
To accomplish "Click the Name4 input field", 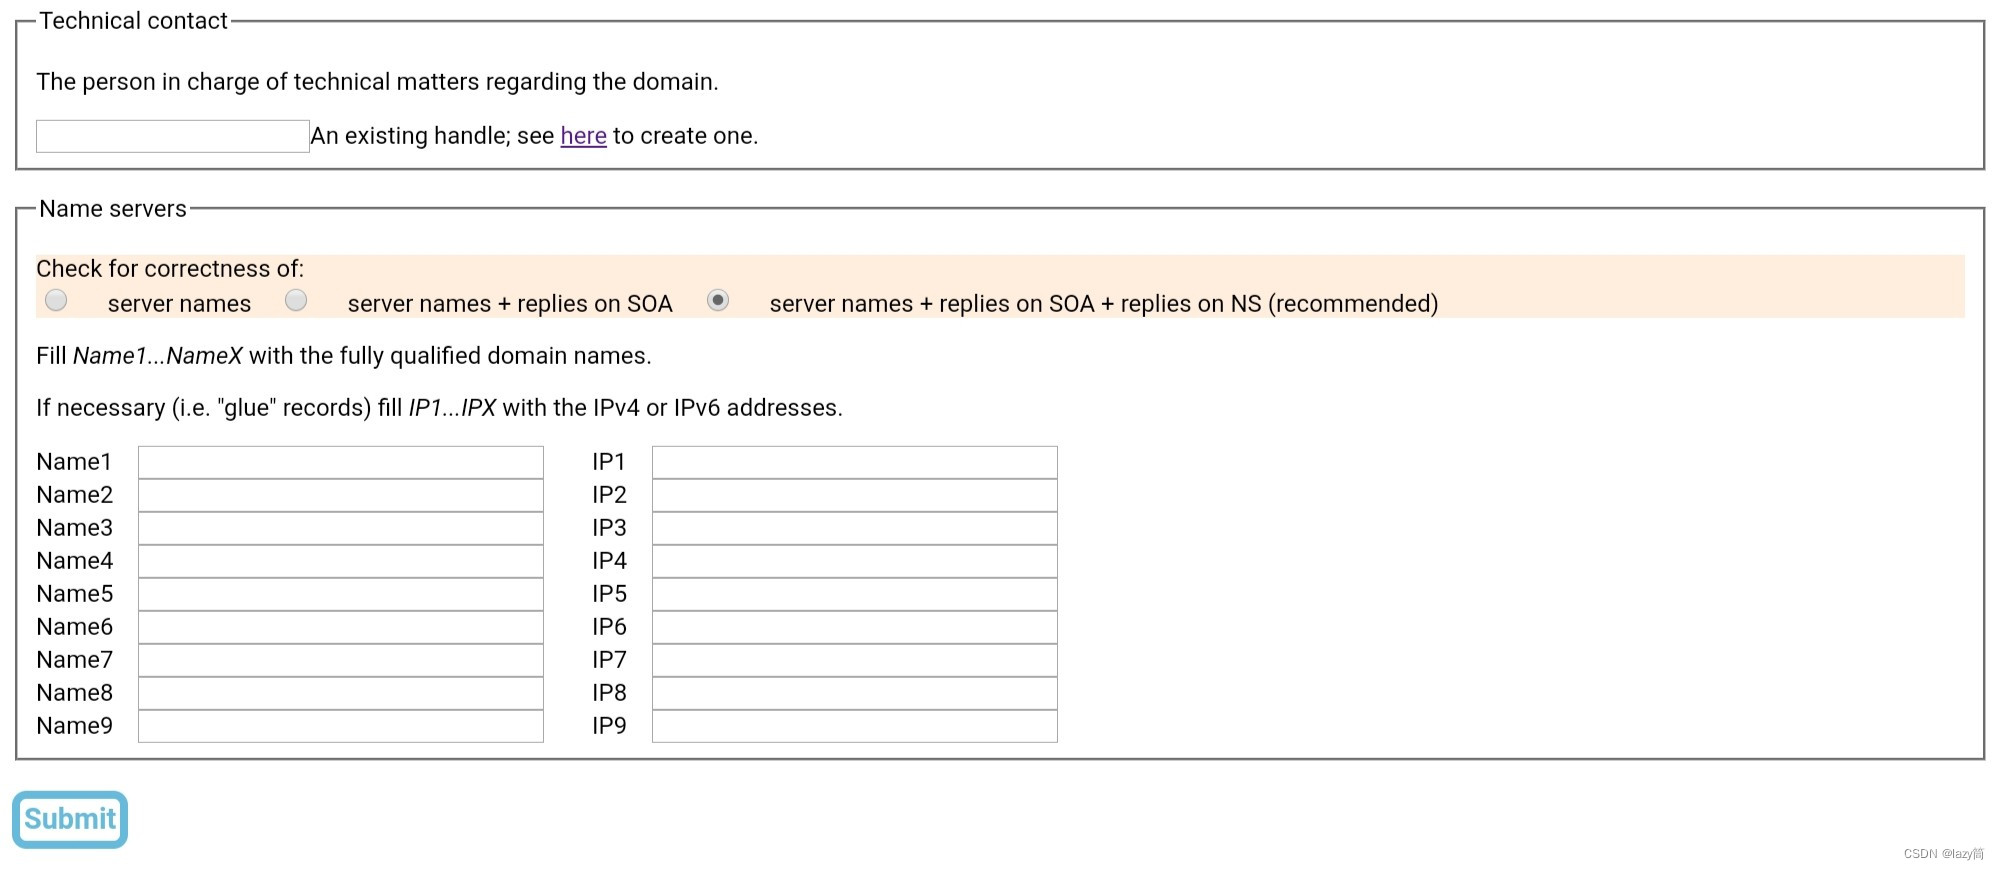I will [x=340, y=560].
